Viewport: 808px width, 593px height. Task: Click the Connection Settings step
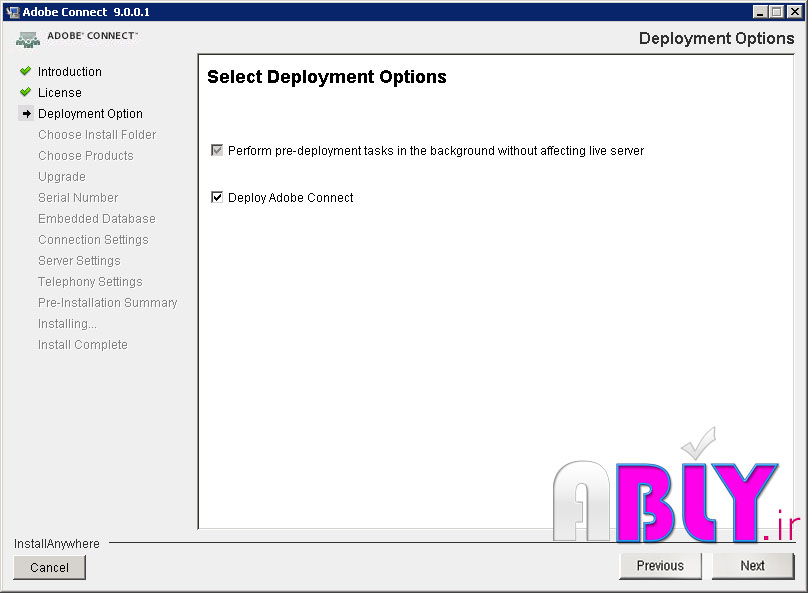(93, 240)
